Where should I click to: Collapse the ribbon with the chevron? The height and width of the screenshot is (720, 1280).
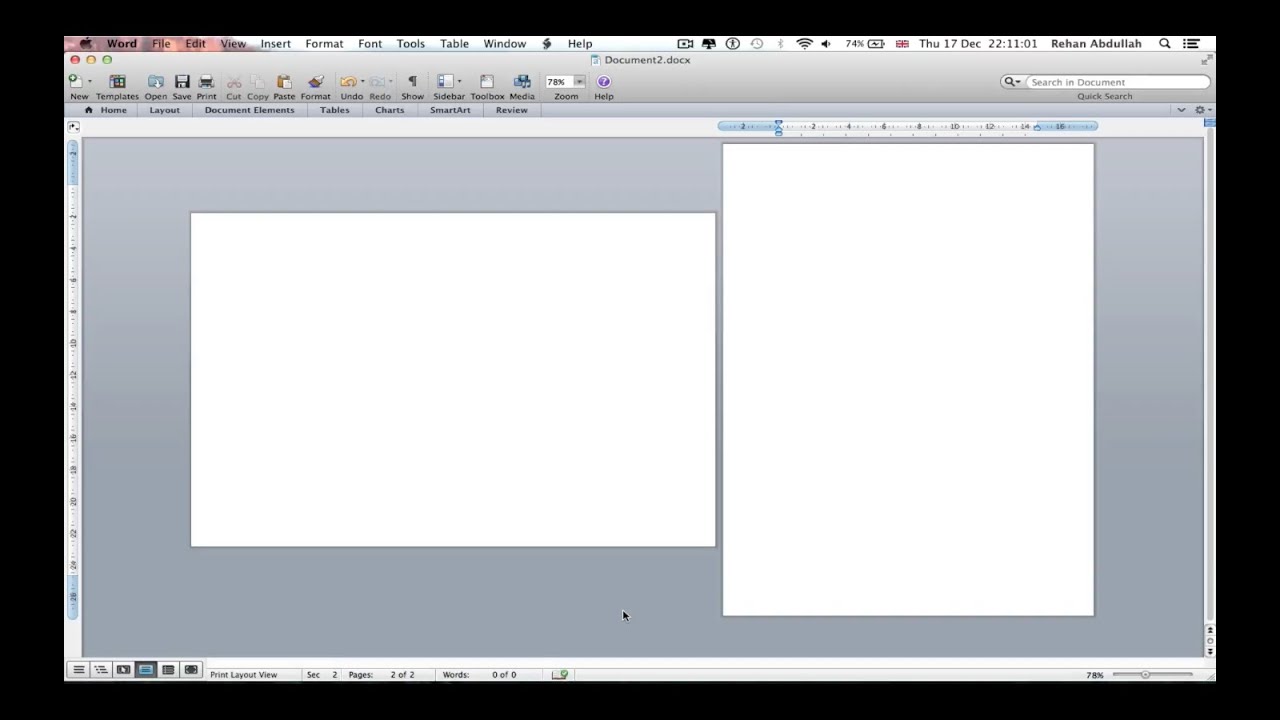1181,110
